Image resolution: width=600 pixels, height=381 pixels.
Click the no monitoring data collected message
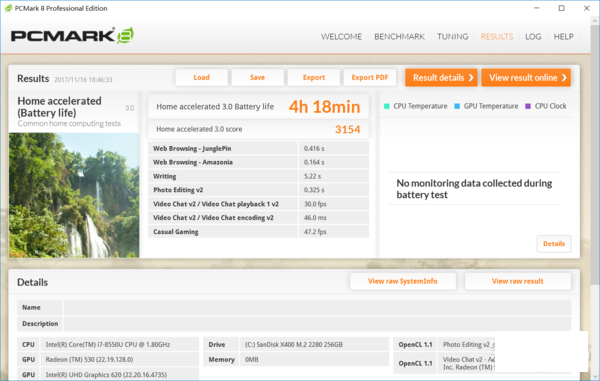point(474,189)
